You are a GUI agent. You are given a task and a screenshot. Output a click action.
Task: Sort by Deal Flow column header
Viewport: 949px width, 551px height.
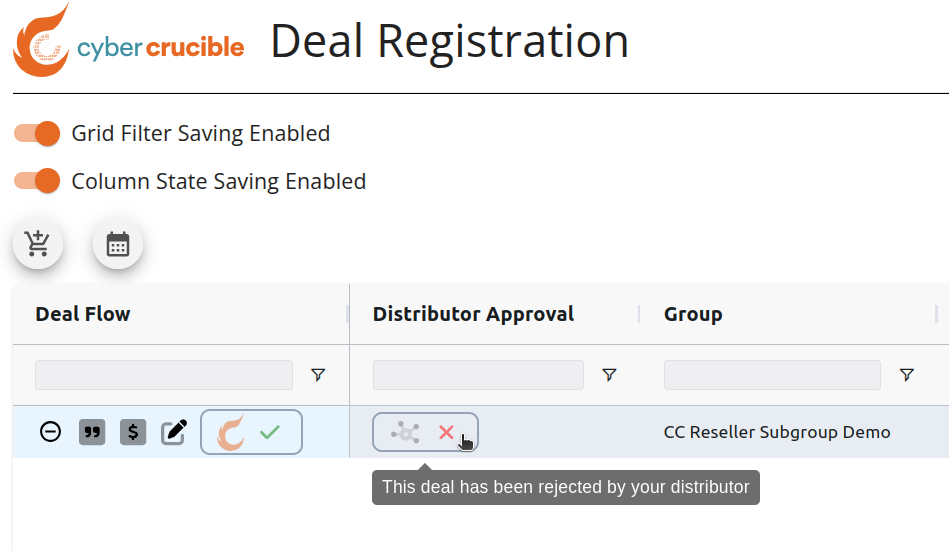click(83, 314)
